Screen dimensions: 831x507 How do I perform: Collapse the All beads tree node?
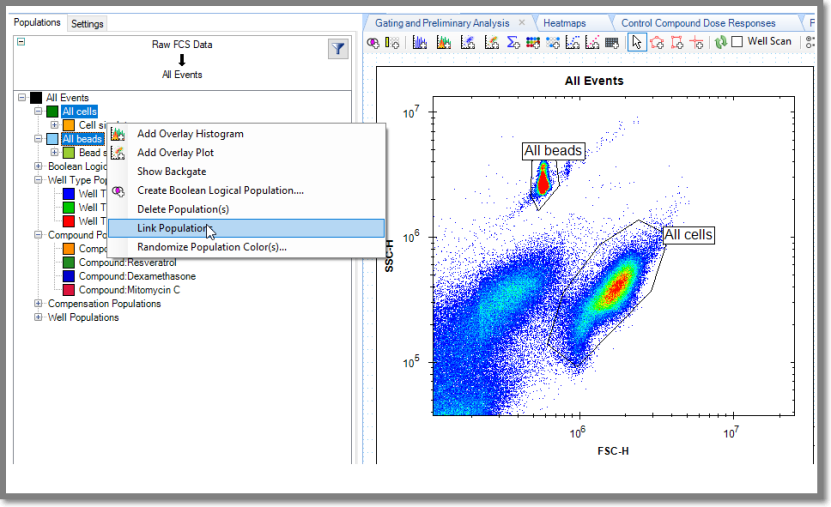38,139
